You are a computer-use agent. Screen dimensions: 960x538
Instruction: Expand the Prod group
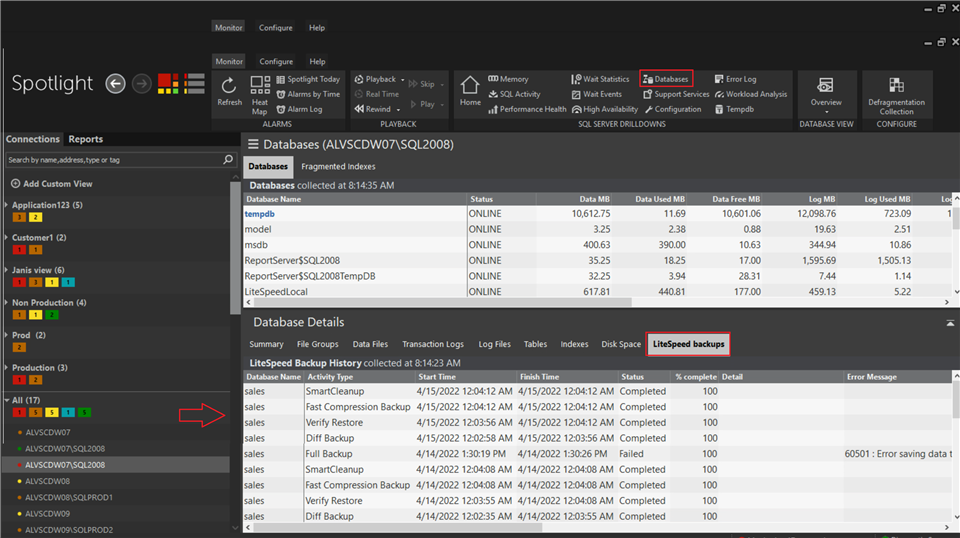7,335
